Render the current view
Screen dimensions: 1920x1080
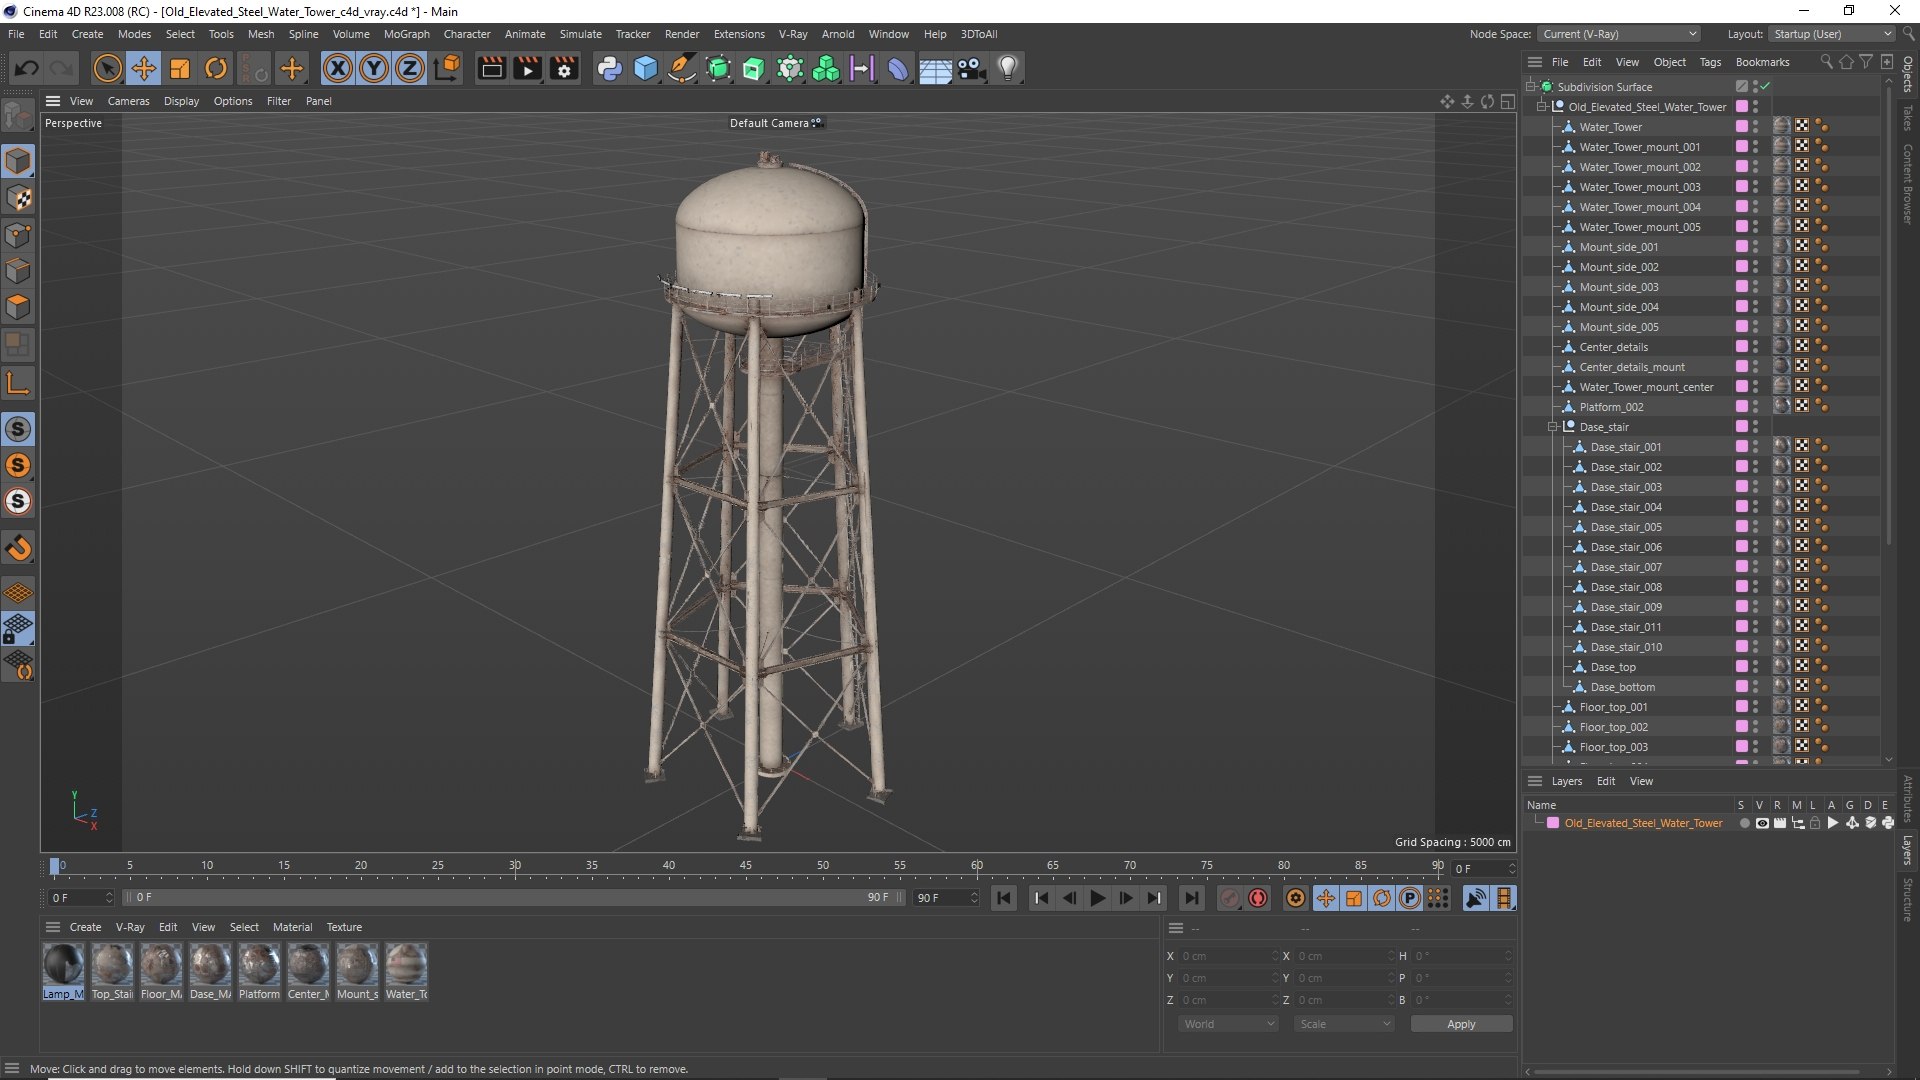click(491, 68)
